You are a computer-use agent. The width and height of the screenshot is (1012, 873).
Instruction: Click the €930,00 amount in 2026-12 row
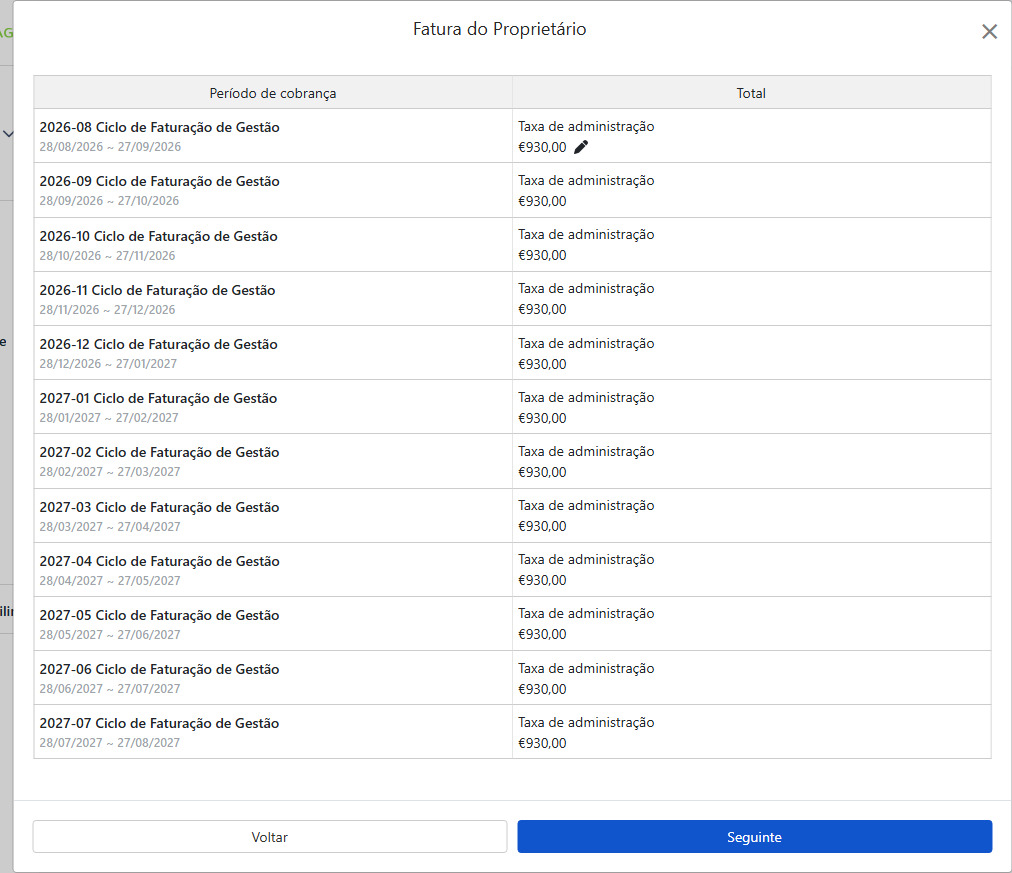[x=542, y=365]
